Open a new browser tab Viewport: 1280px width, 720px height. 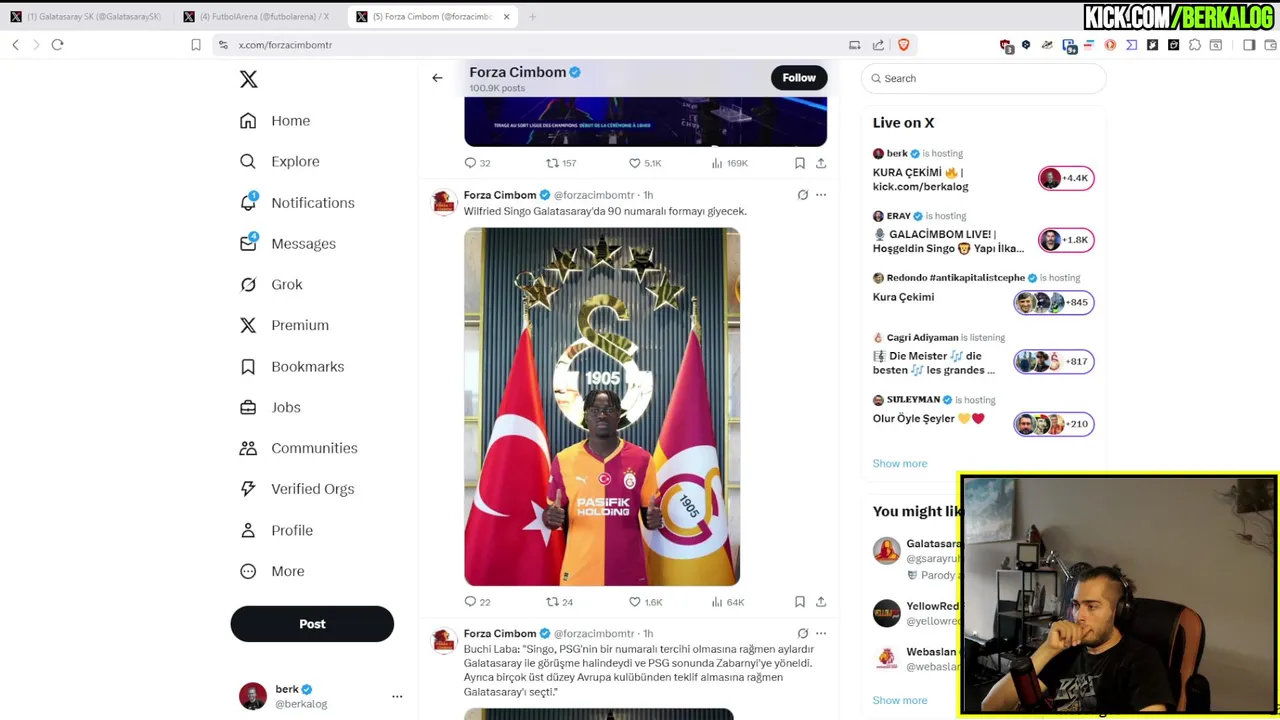532,17
